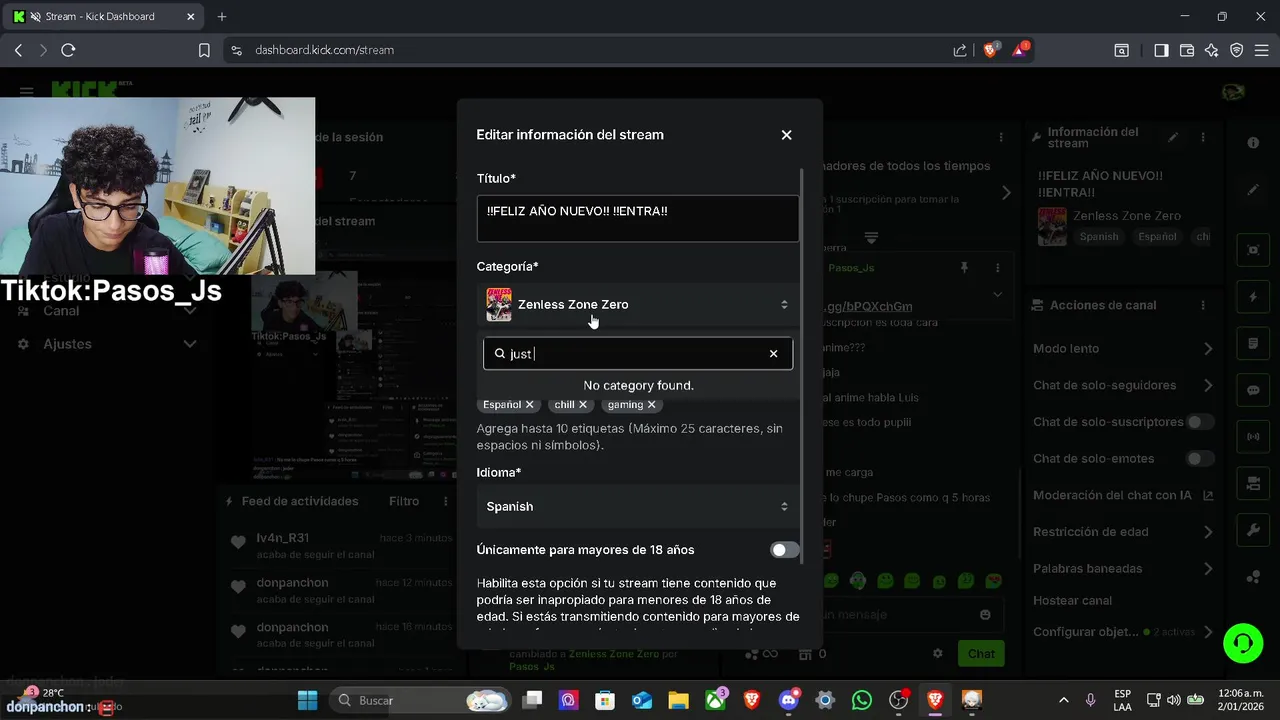Image resolution: width=1280 pixels, height=720 pixels.
Task: Go back in the browser
Action: (x=18, y=50)
